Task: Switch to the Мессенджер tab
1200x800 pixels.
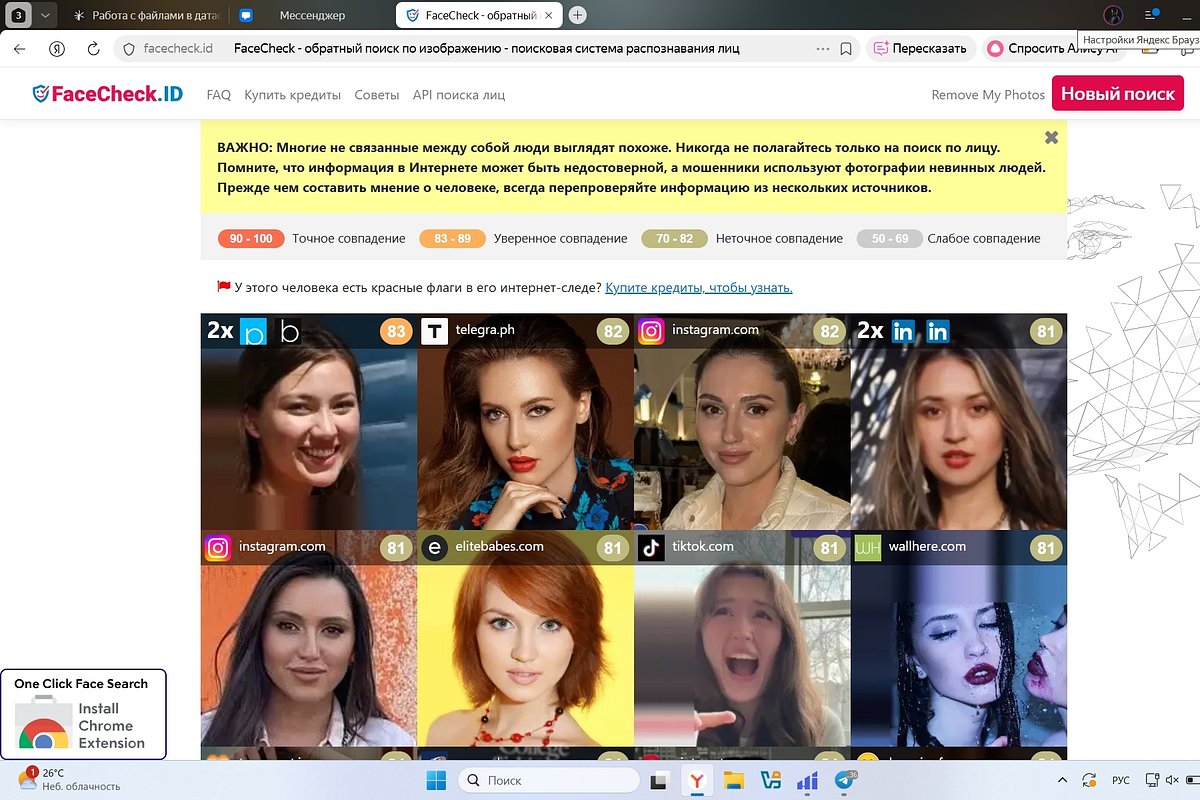Action: pyautogui.click(x=312, y=16)
